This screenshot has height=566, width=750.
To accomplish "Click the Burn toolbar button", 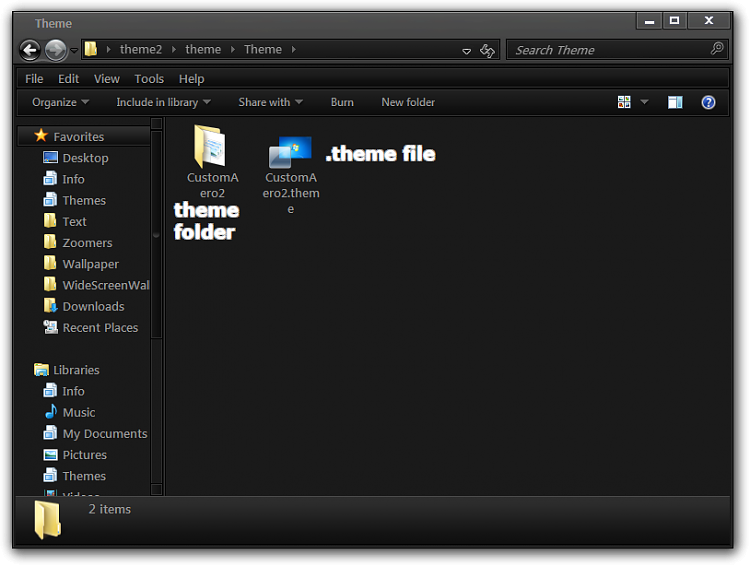I will 342,102.
